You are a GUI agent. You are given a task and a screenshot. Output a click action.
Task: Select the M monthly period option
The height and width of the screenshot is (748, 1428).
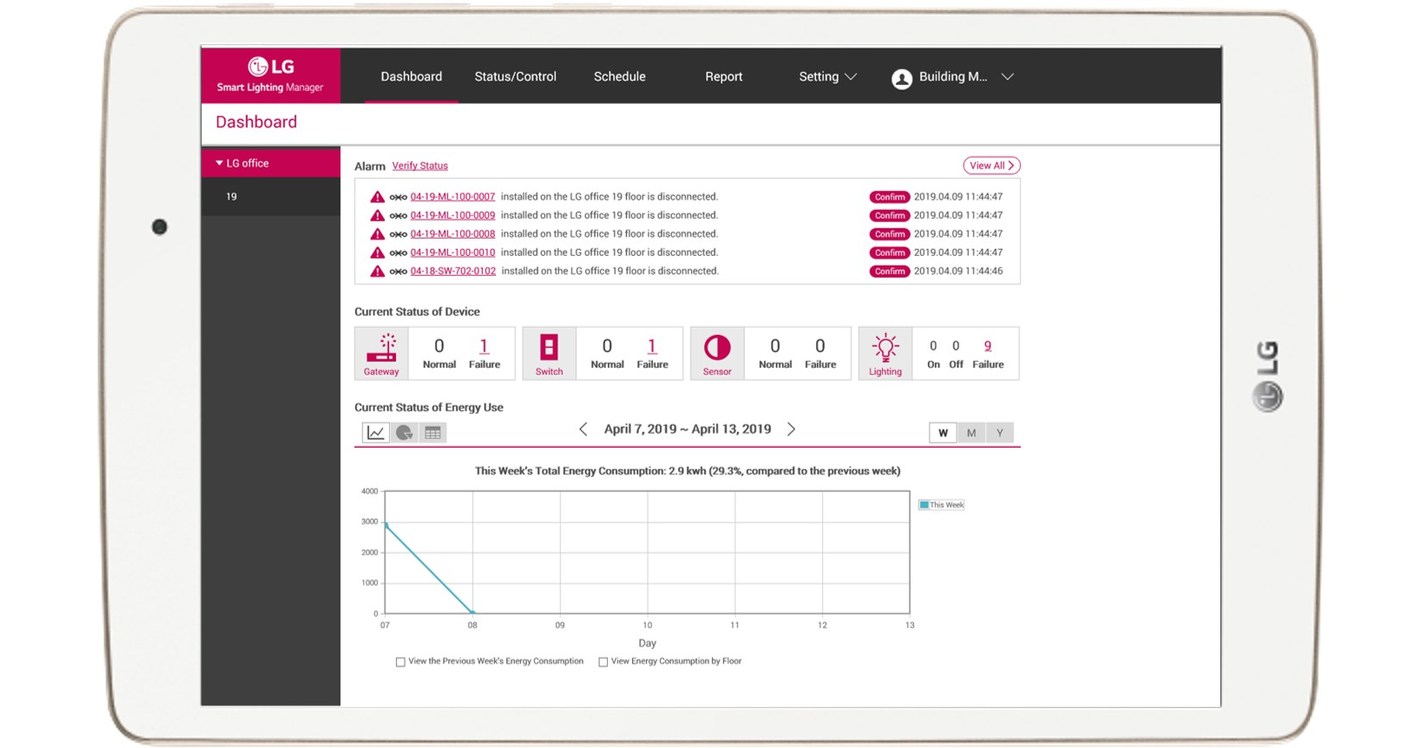coord(970,432)
